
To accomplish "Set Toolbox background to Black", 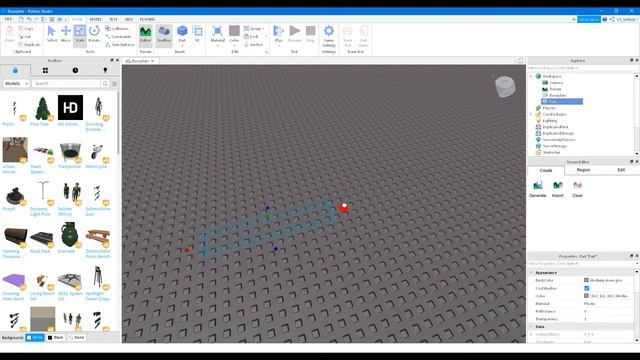I will [x=56, y=338].
